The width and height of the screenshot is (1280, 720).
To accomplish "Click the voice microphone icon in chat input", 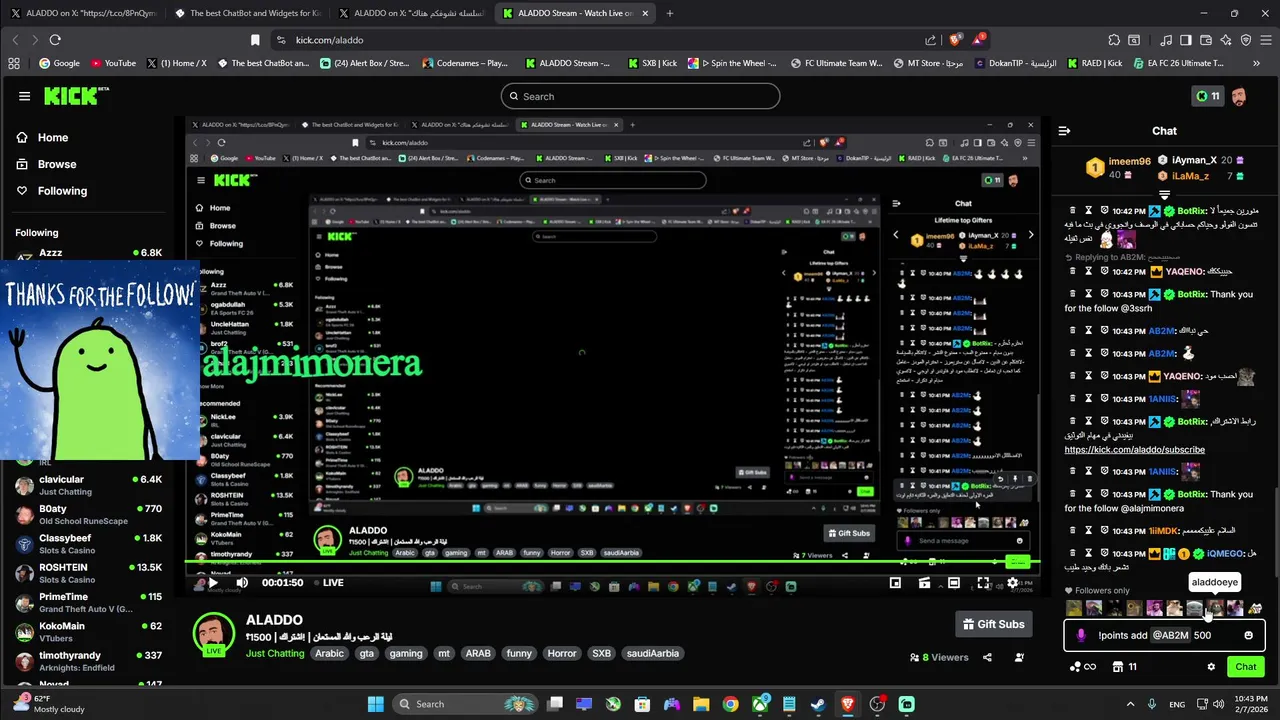I will tap(1080, 635).
